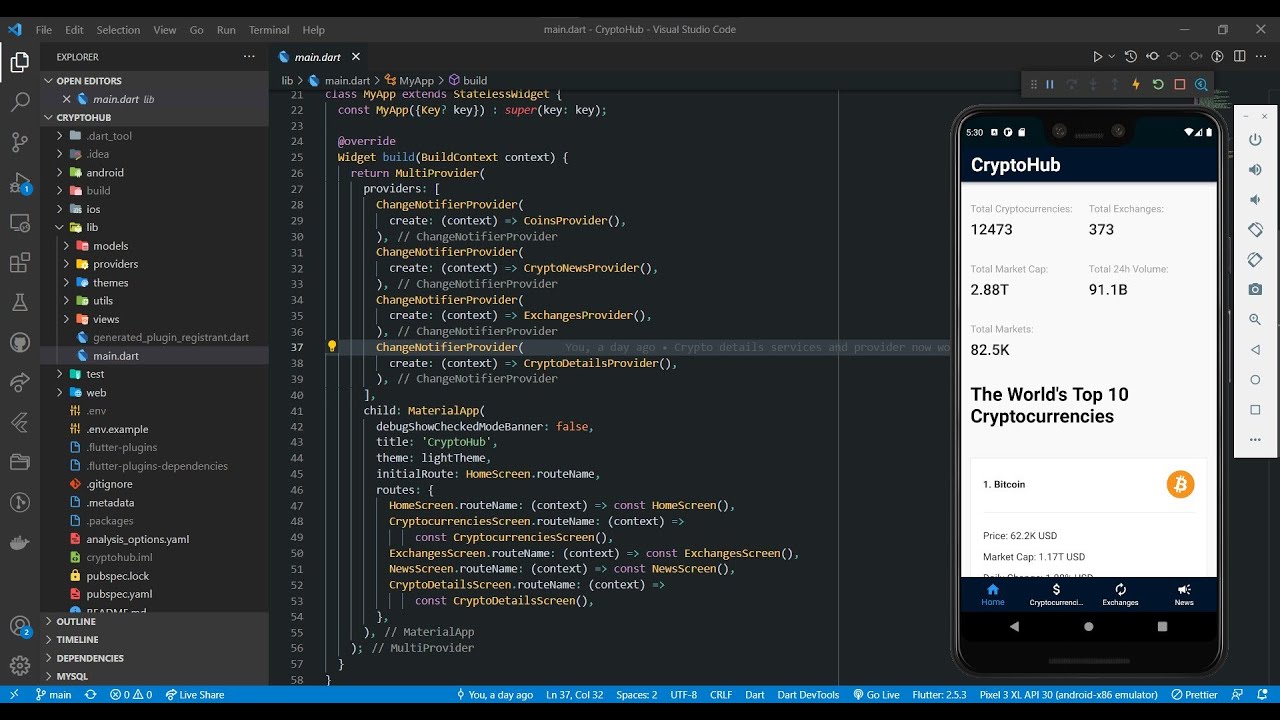This screenshot has height=720, width=1280.
Task: Click Go Live in status bar
Action: click(x=876, y=695)
